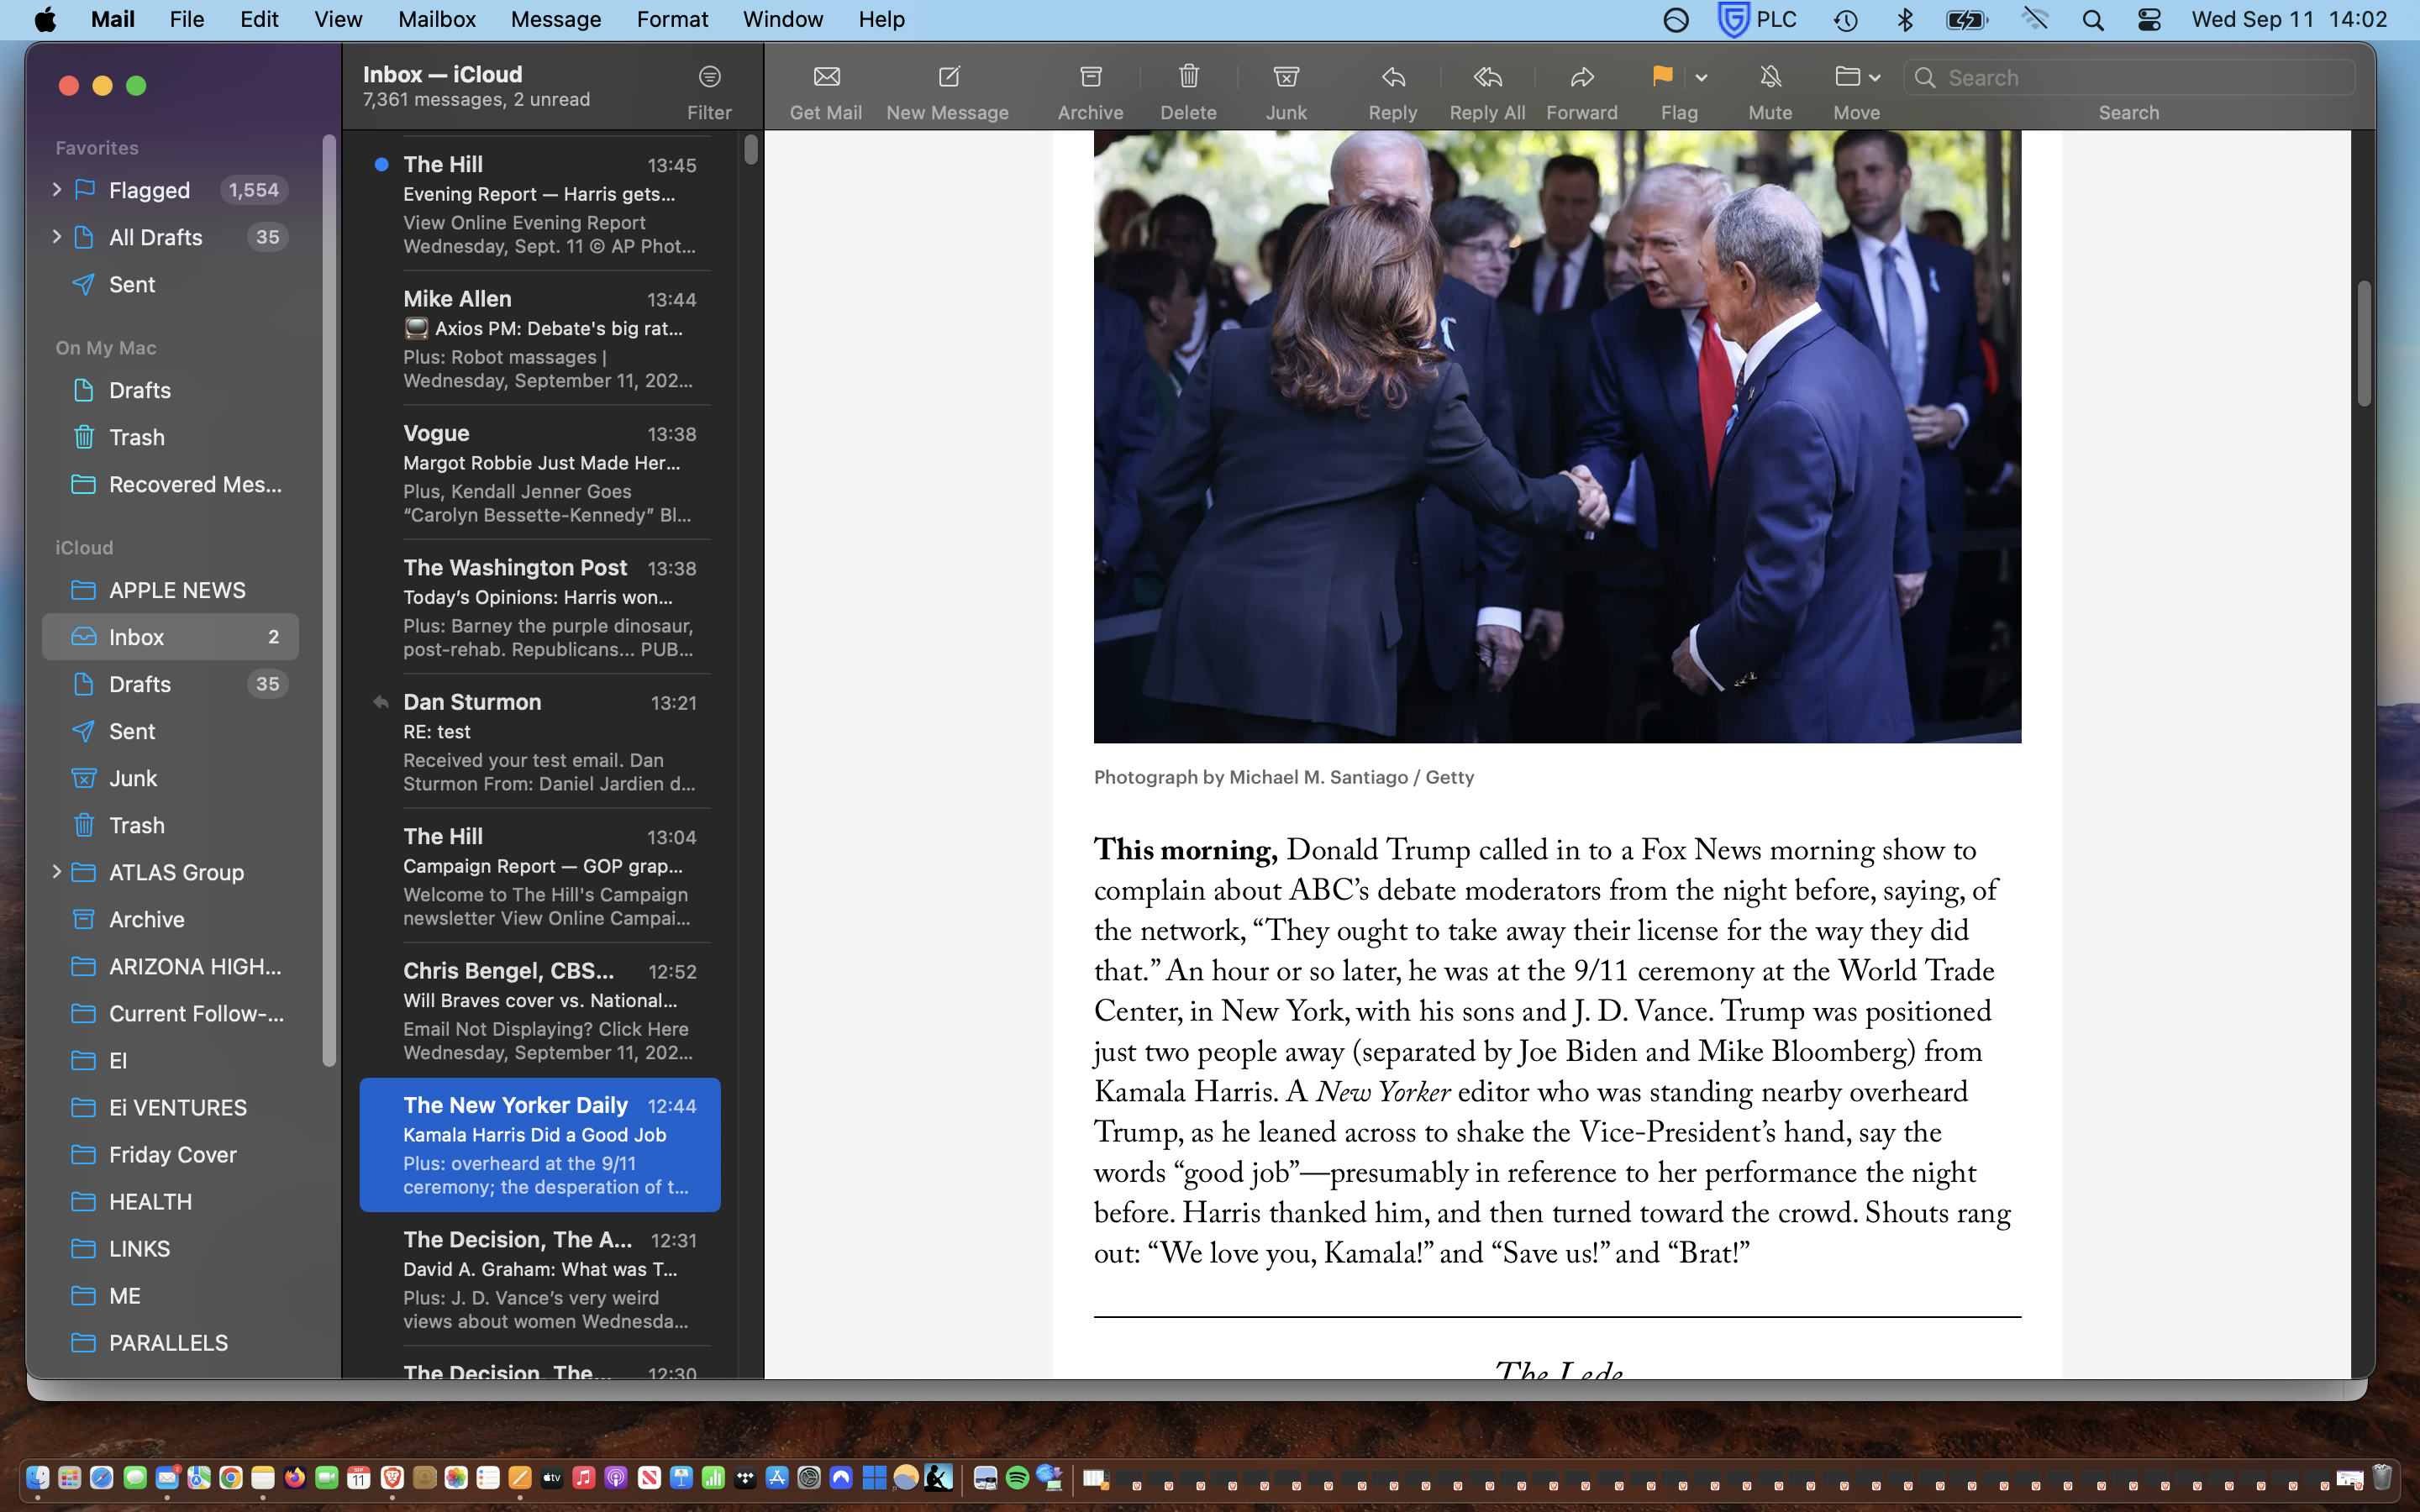Toggle the orange Flag on message
The image size is (2420, 1512).
pos(1662,77)
